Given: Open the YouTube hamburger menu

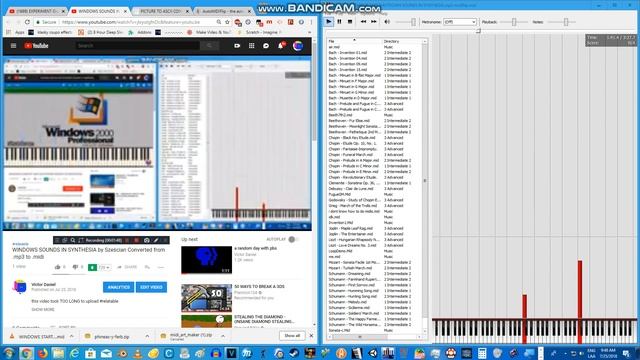Looking at the screenshot, I should [13, 46].
